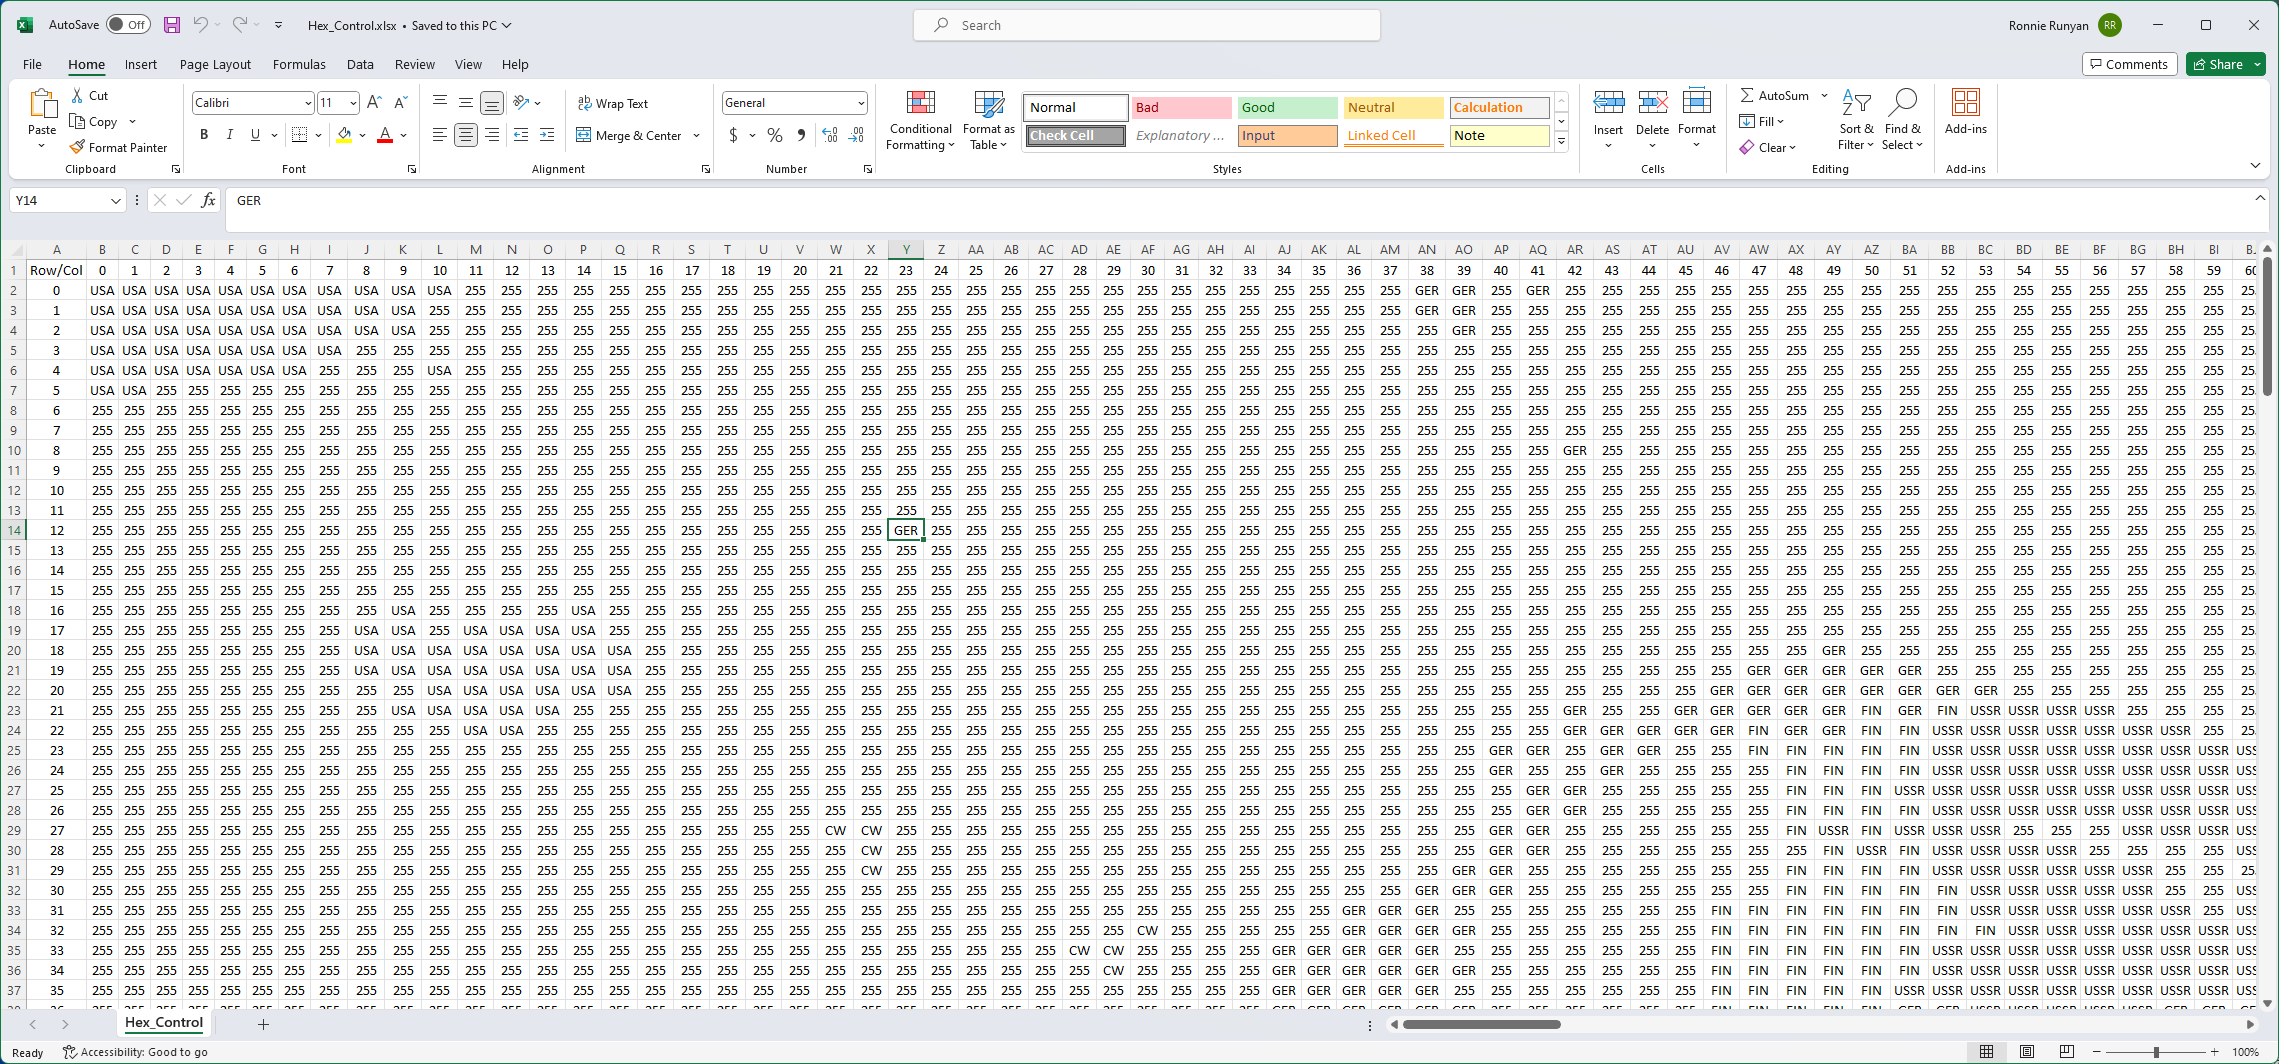Click the Save icon in the title bar
This screenshot has width=2279, height=1064.
172,25
